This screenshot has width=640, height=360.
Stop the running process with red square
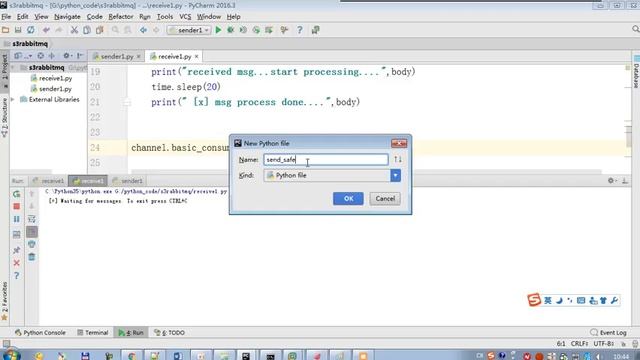click(x=16, y=207)
